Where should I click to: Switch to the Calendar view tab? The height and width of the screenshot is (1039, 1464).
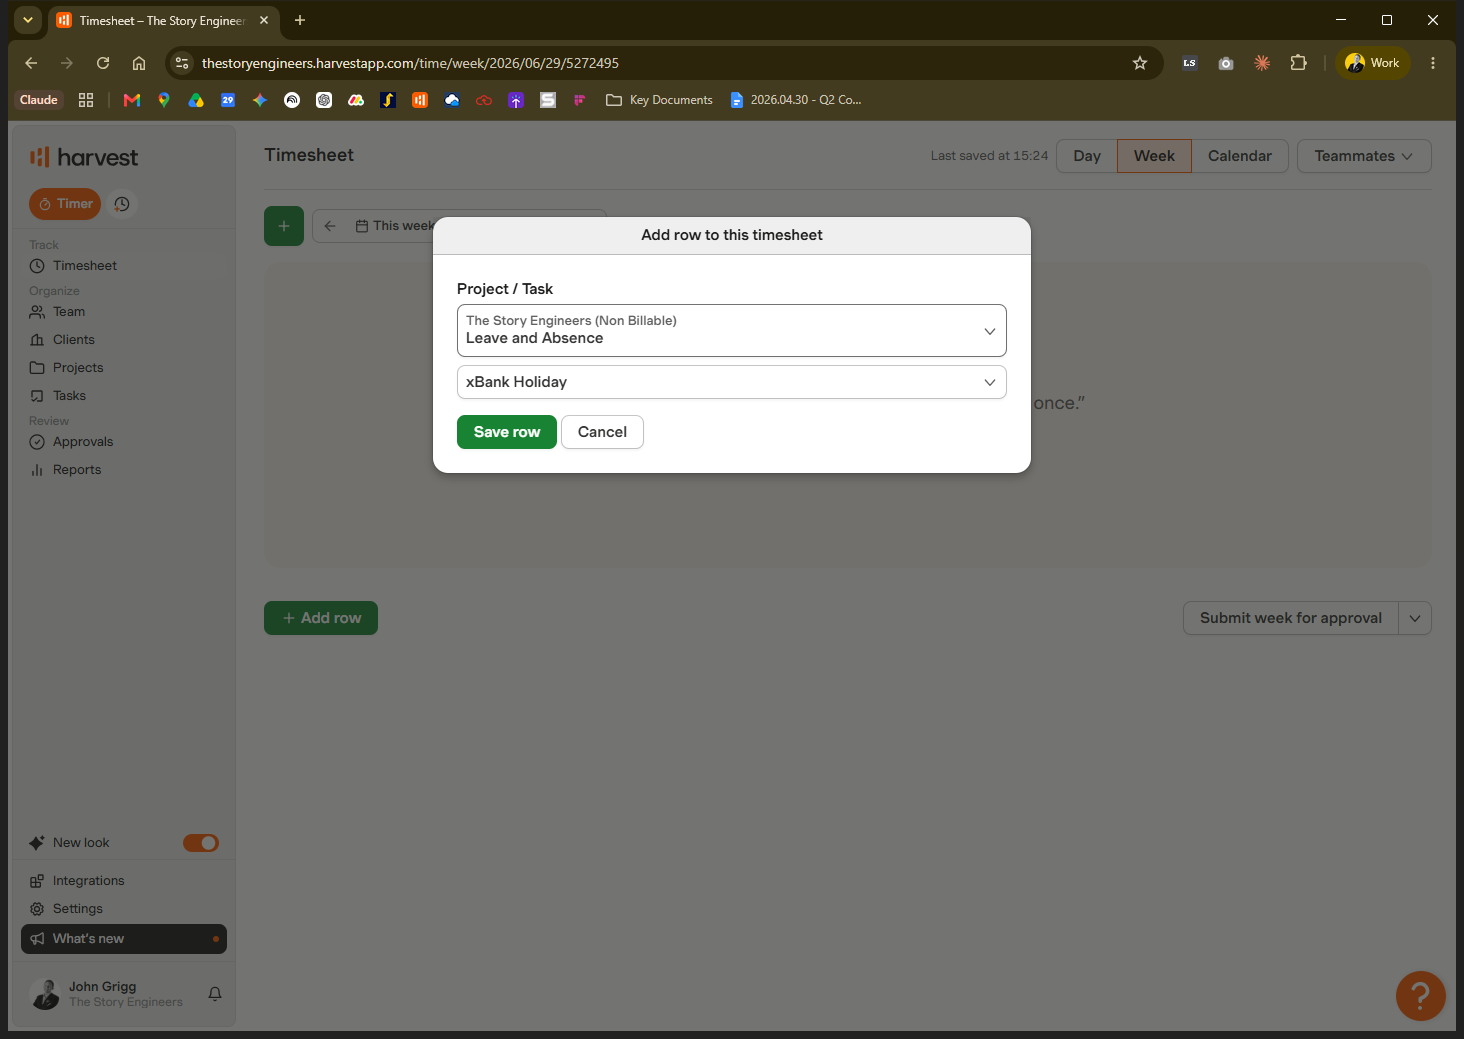click(x=1240, y=156)
